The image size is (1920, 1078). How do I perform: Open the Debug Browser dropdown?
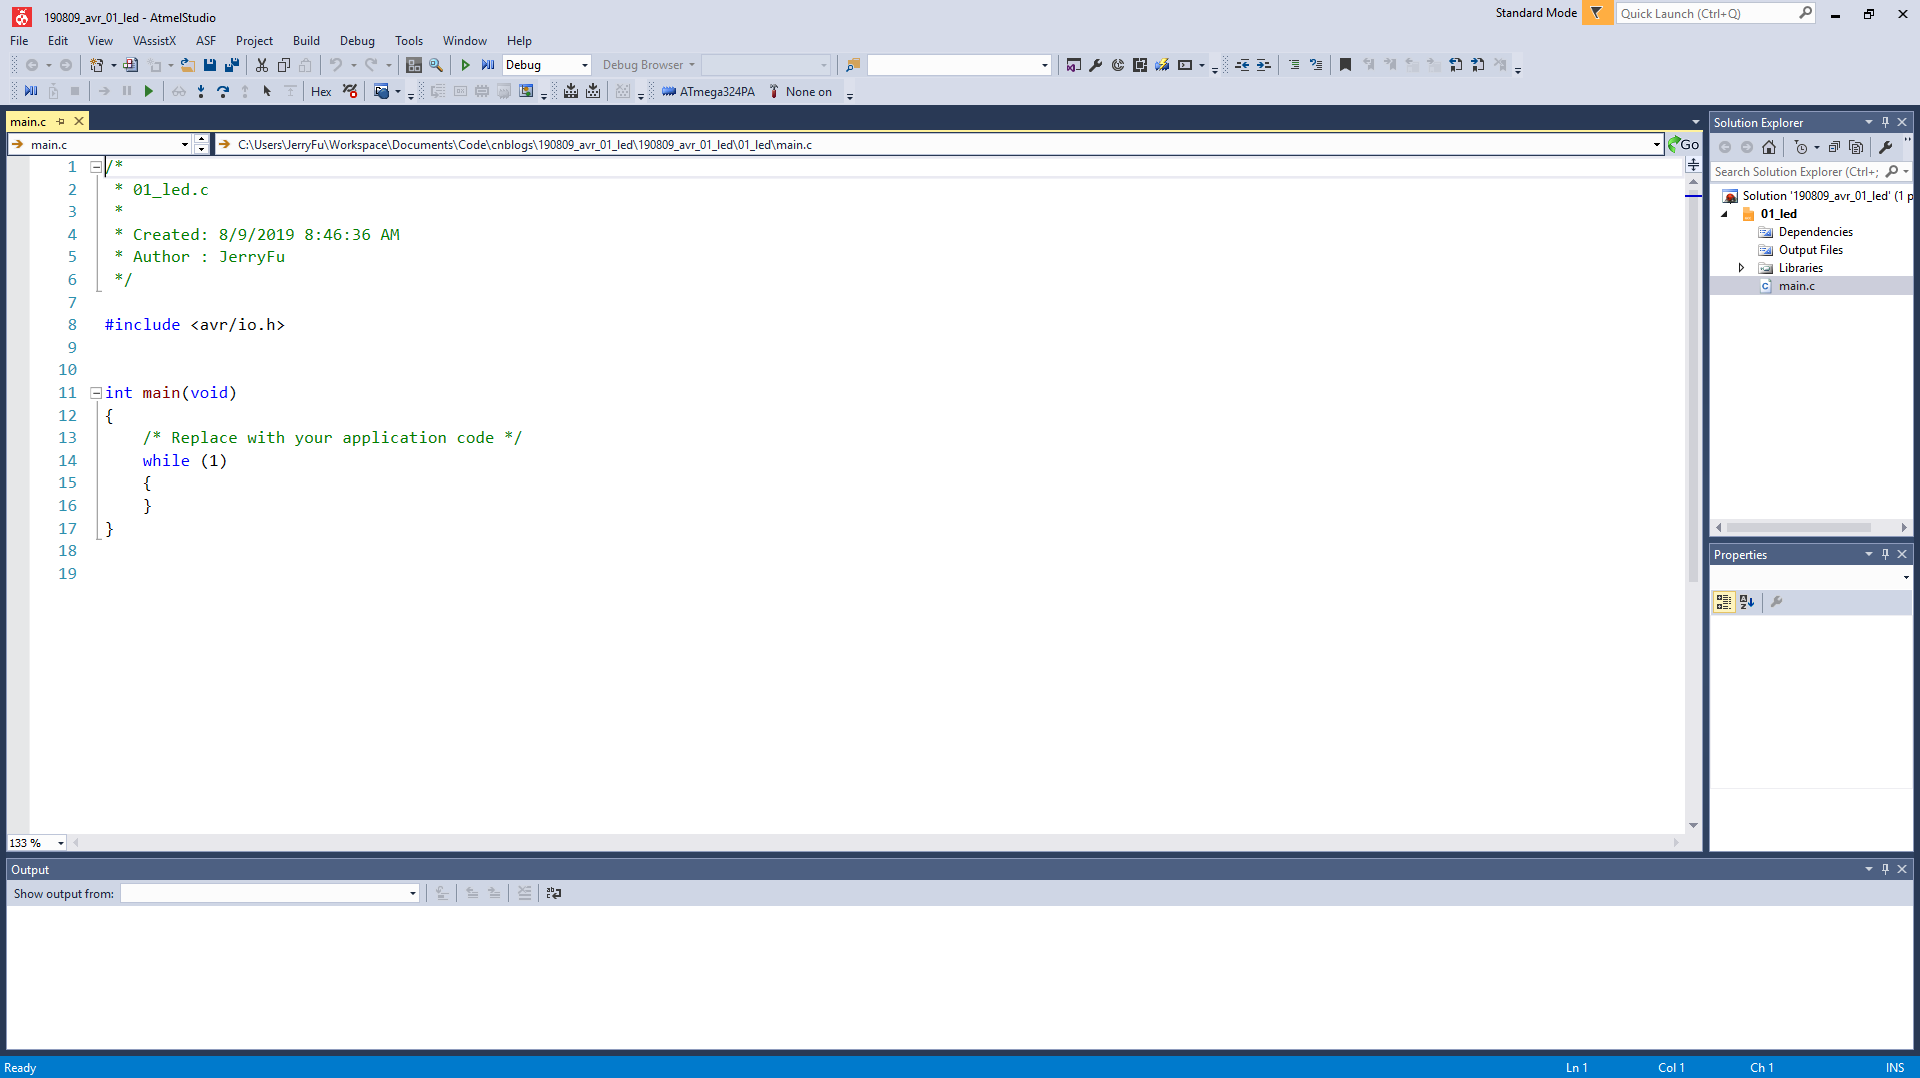648,65
